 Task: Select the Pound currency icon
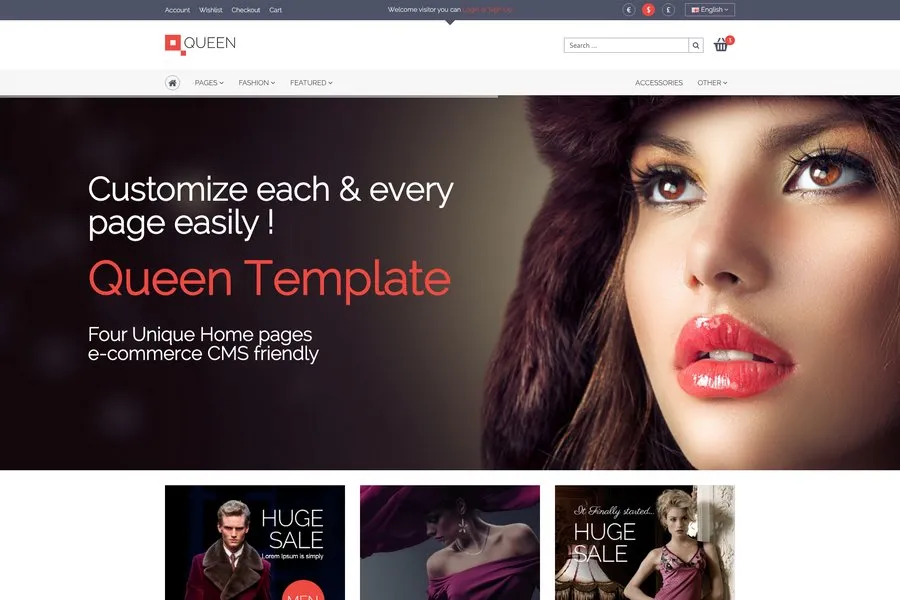pos(668,10)
